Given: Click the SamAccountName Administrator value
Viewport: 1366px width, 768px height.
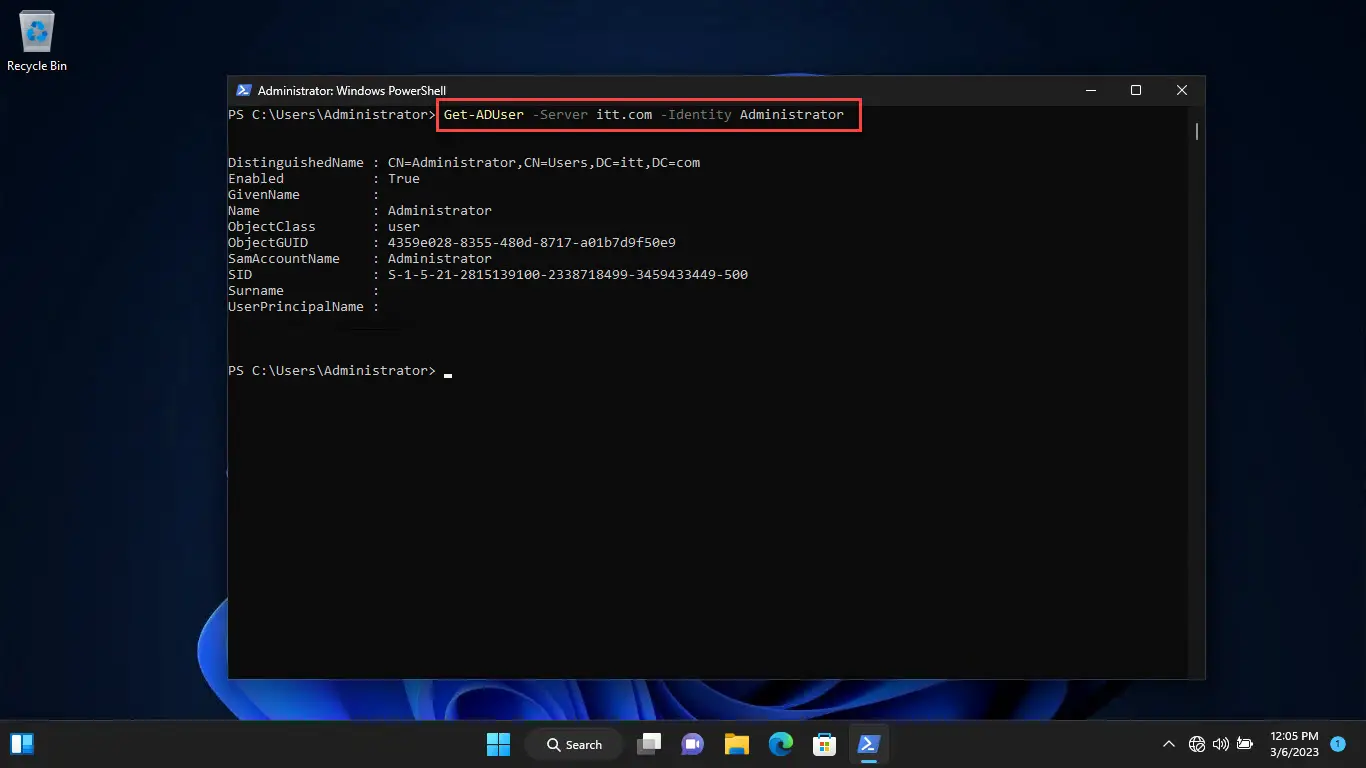Looking at the screenshot, I should click(440, 259).
